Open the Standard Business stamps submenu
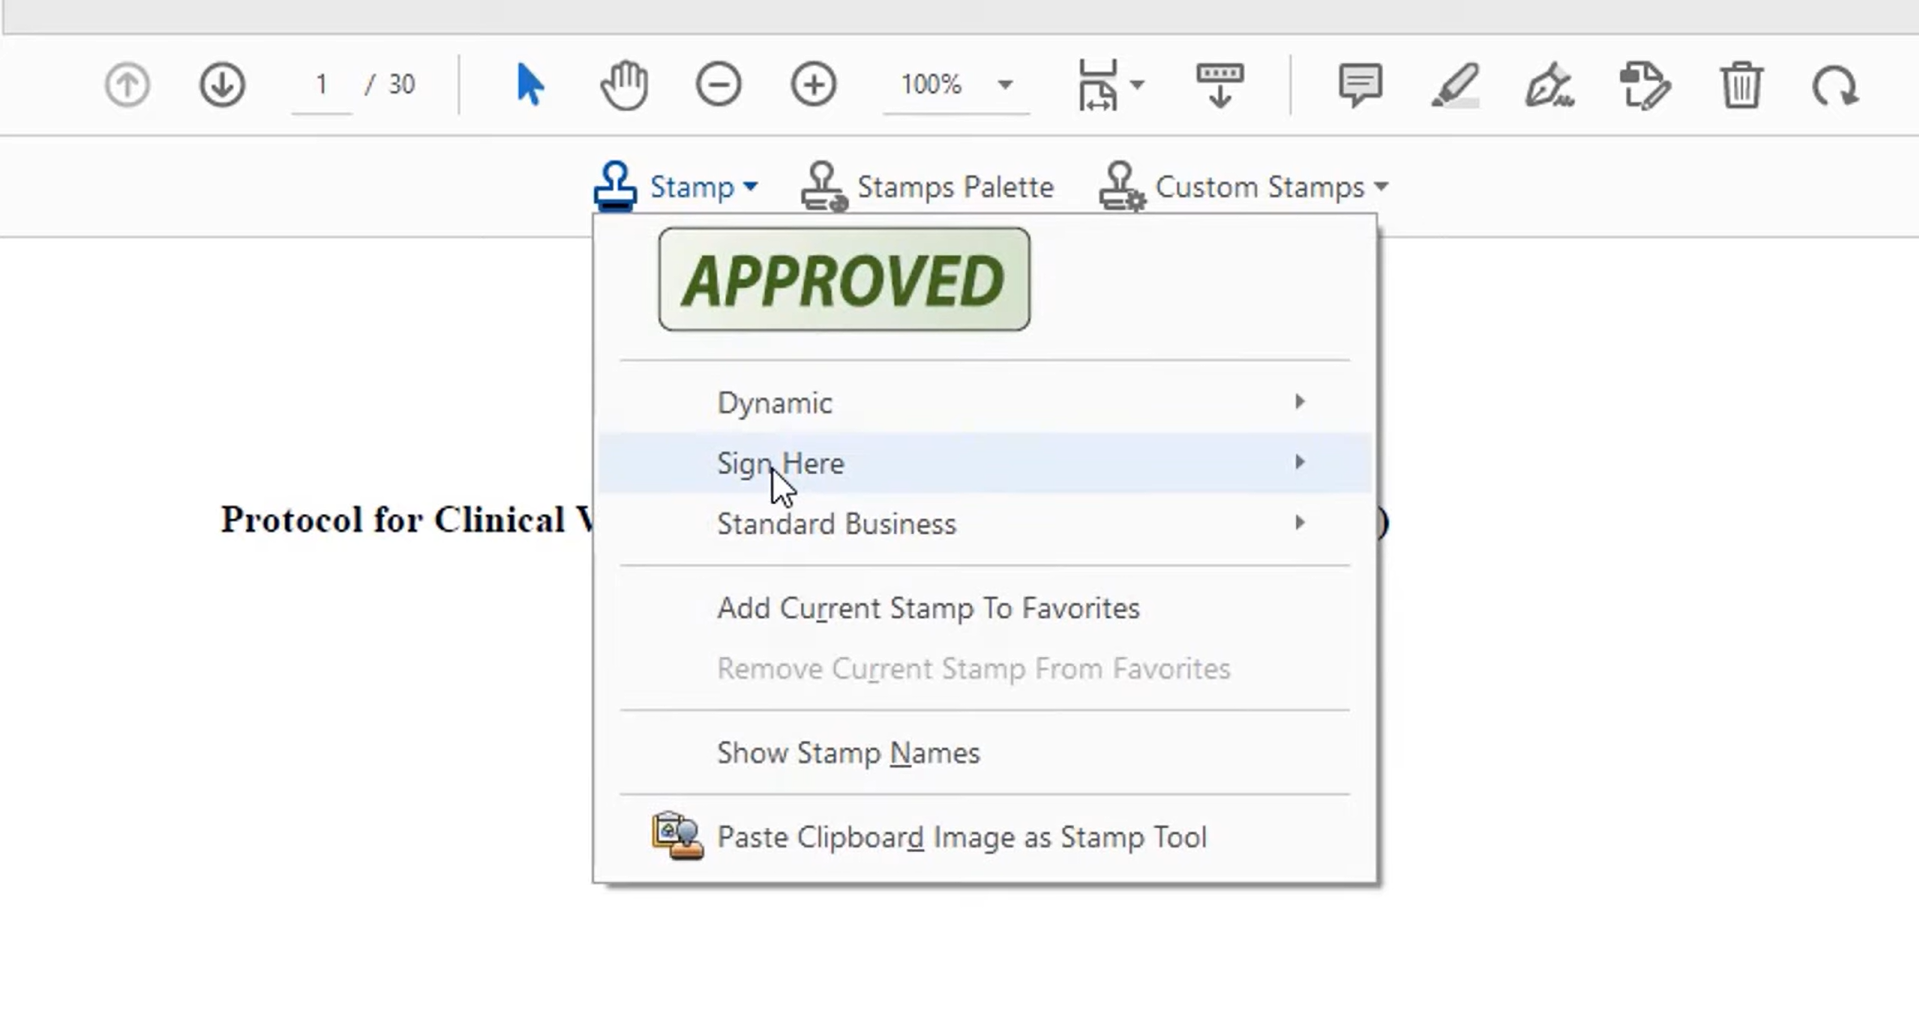 pos(984,524)
